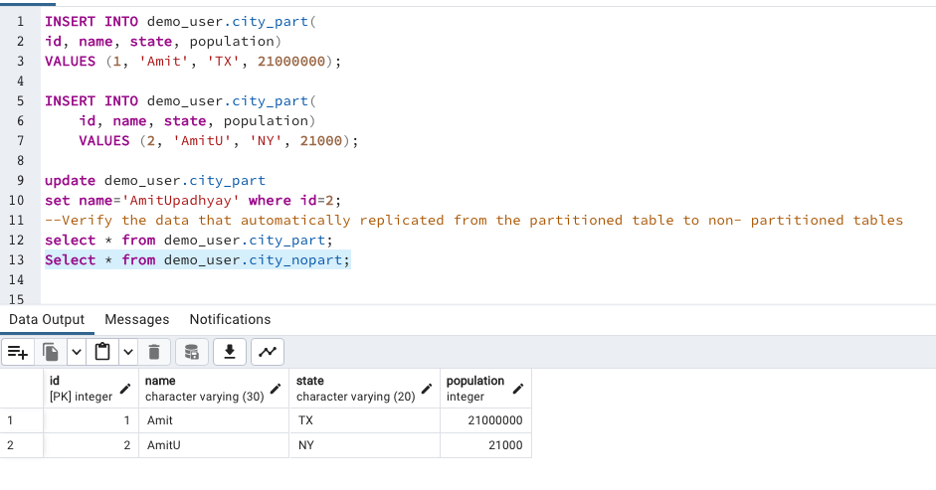The image size is (936, 490).
Task: Open the paste options dropdown arrow
Action: pyautogui.click(x=128, y=352)
